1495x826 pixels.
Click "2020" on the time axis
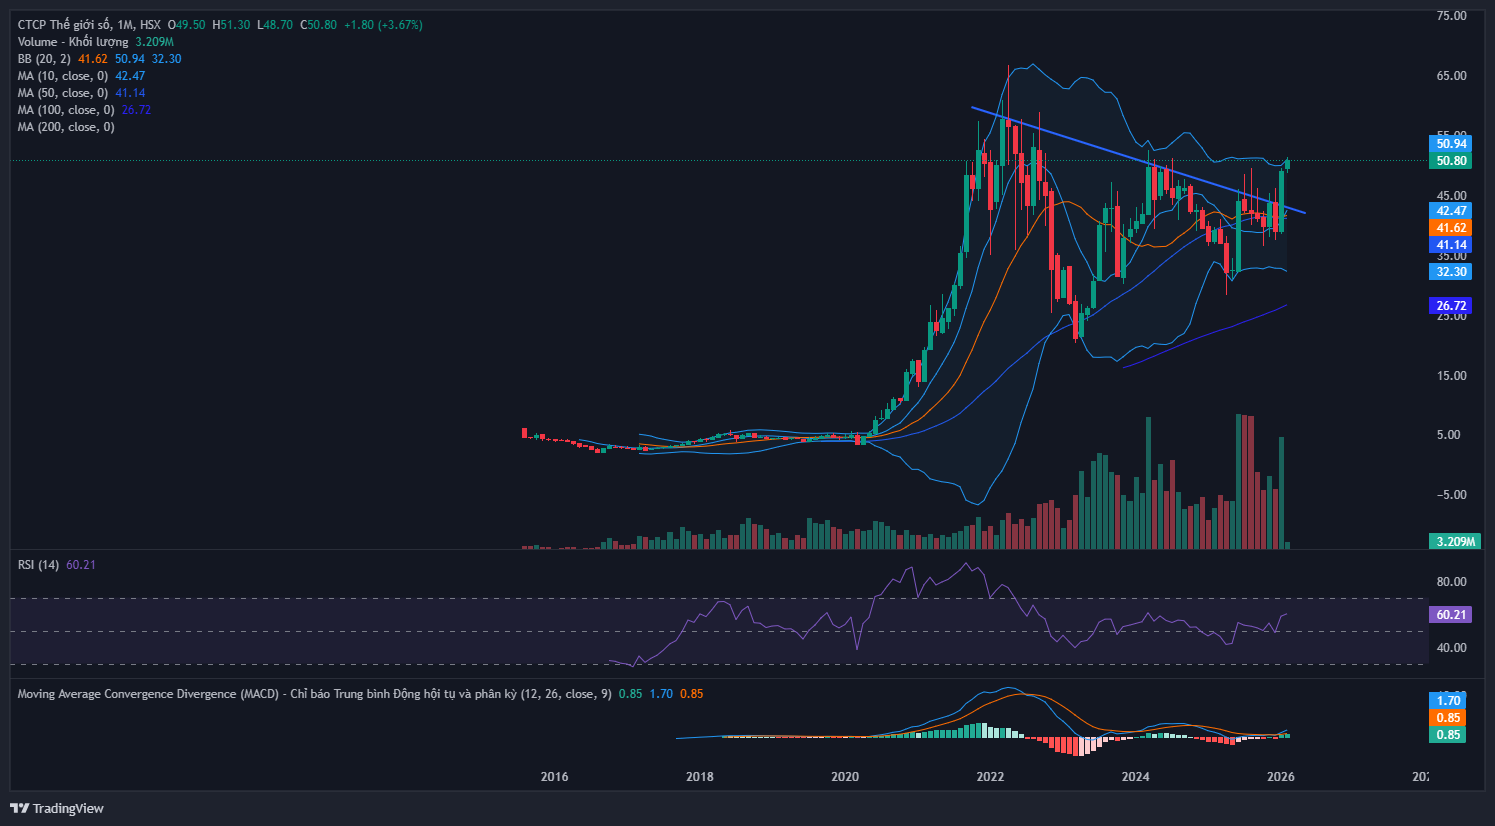(x=845, y=777)
